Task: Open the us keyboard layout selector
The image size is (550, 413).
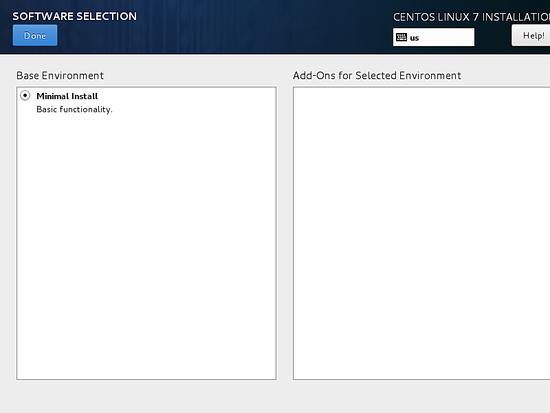Action: [434, 37]
